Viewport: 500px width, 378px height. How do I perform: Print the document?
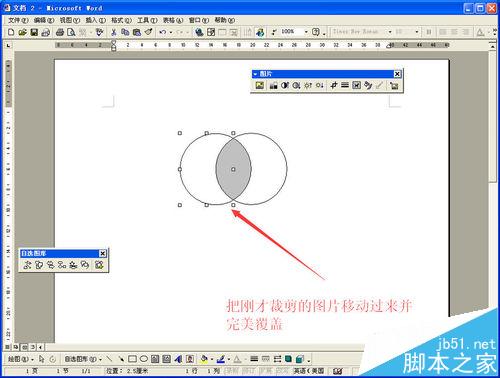pyautogui.click(x=60, y=32)
